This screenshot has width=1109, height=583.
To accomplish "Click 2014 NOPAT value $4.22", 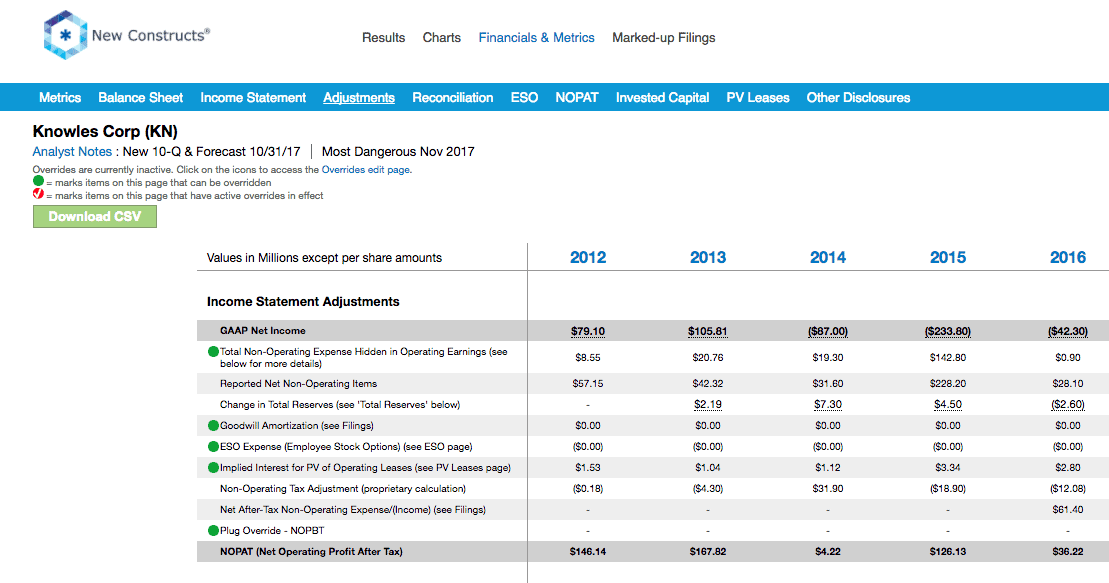I will (x=828, y=552).
